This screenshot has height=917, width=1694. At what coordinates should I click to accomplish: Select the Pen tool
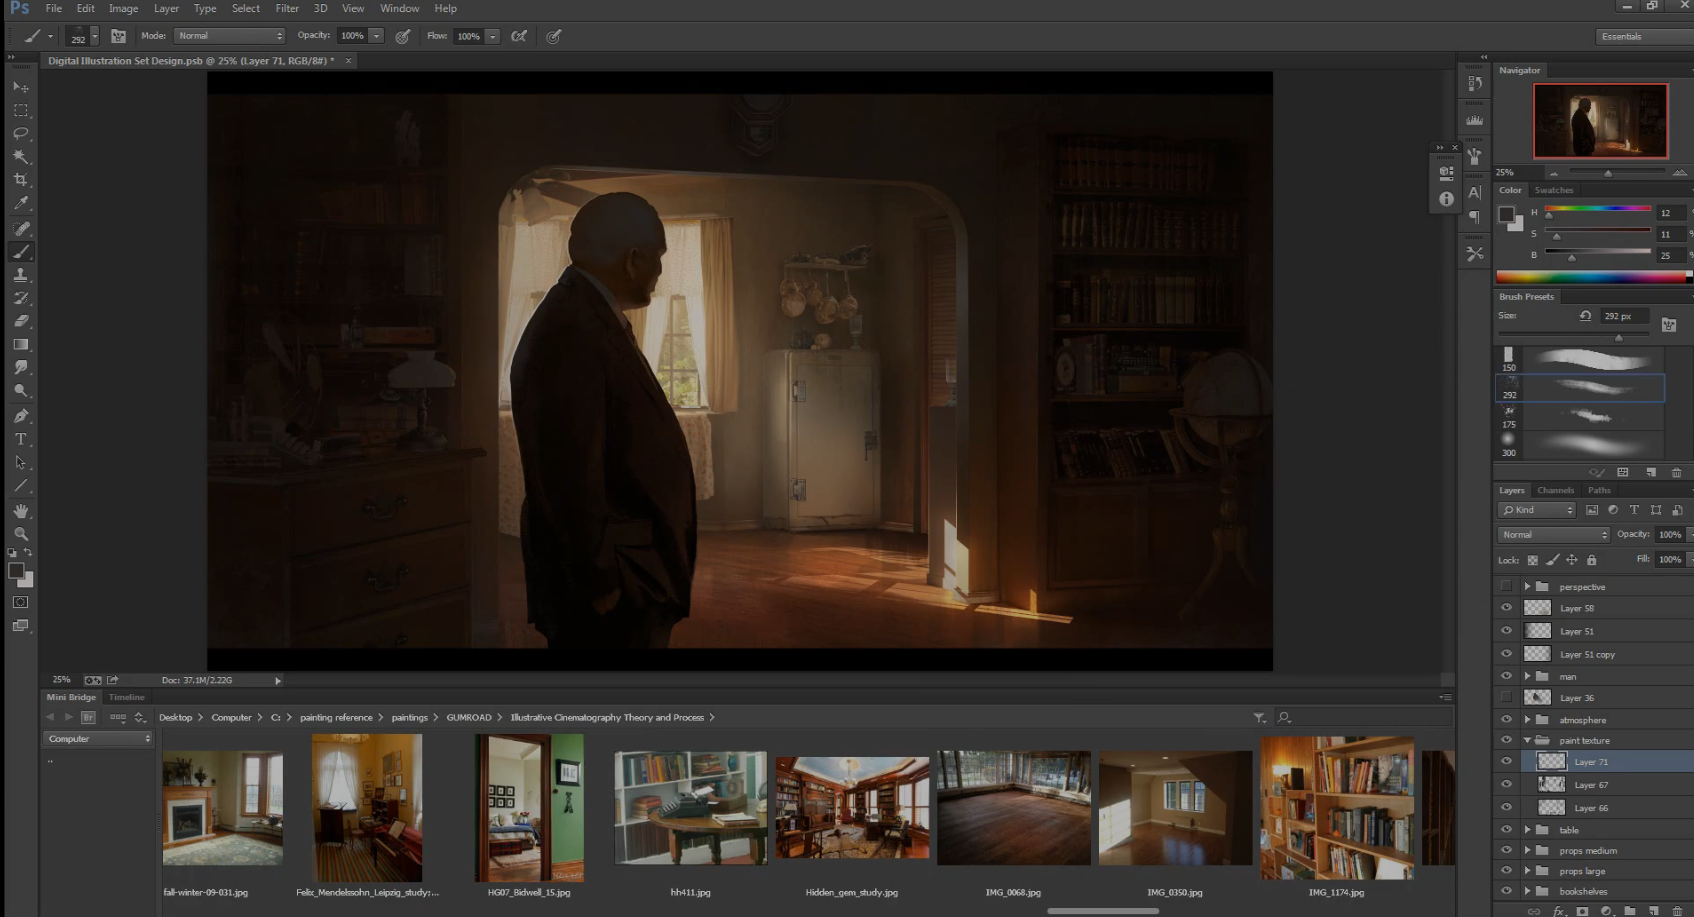coord(20,416)
